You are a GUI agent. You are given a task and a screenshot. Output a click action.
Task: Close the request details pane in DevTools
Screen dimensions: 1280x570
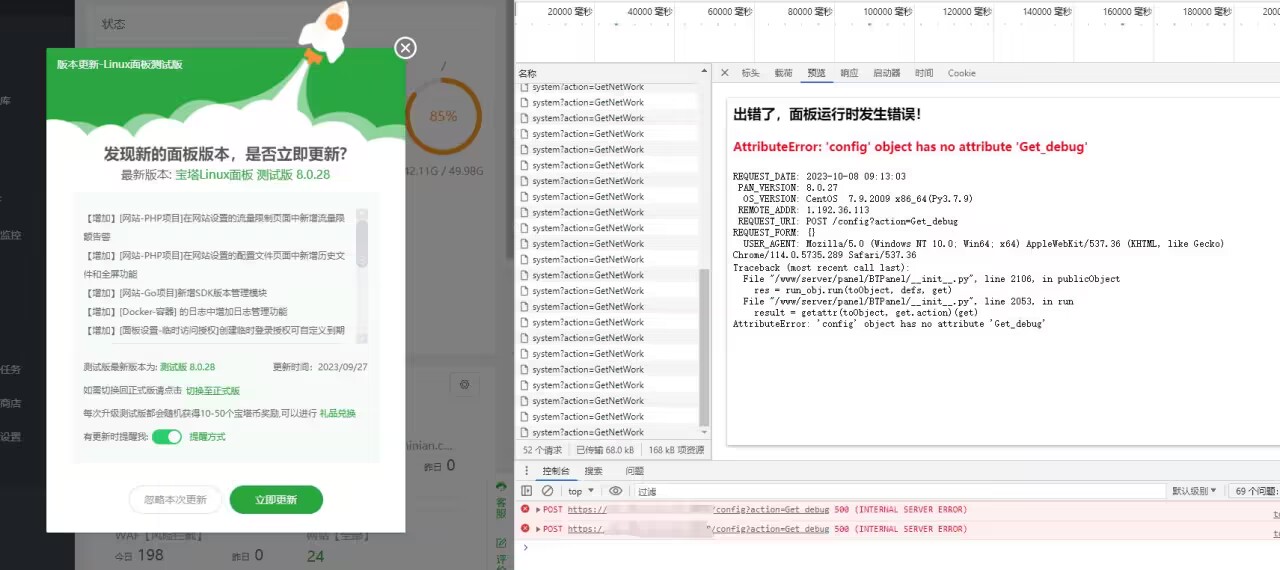(725, 73)
